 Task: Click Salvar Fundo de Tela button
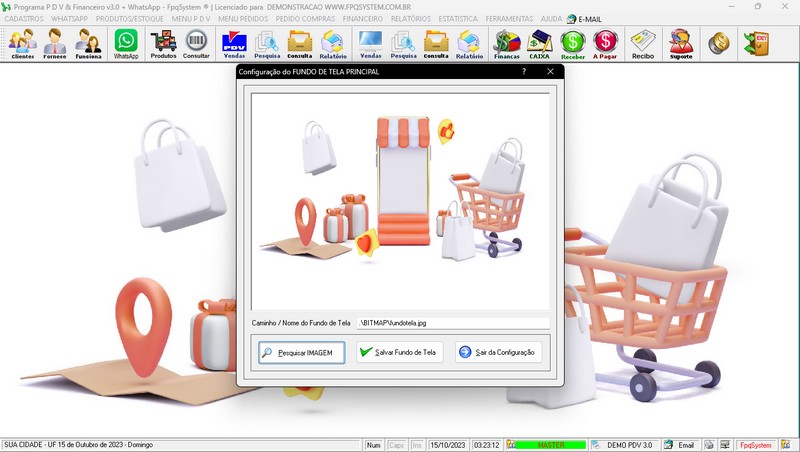[399, 352]
